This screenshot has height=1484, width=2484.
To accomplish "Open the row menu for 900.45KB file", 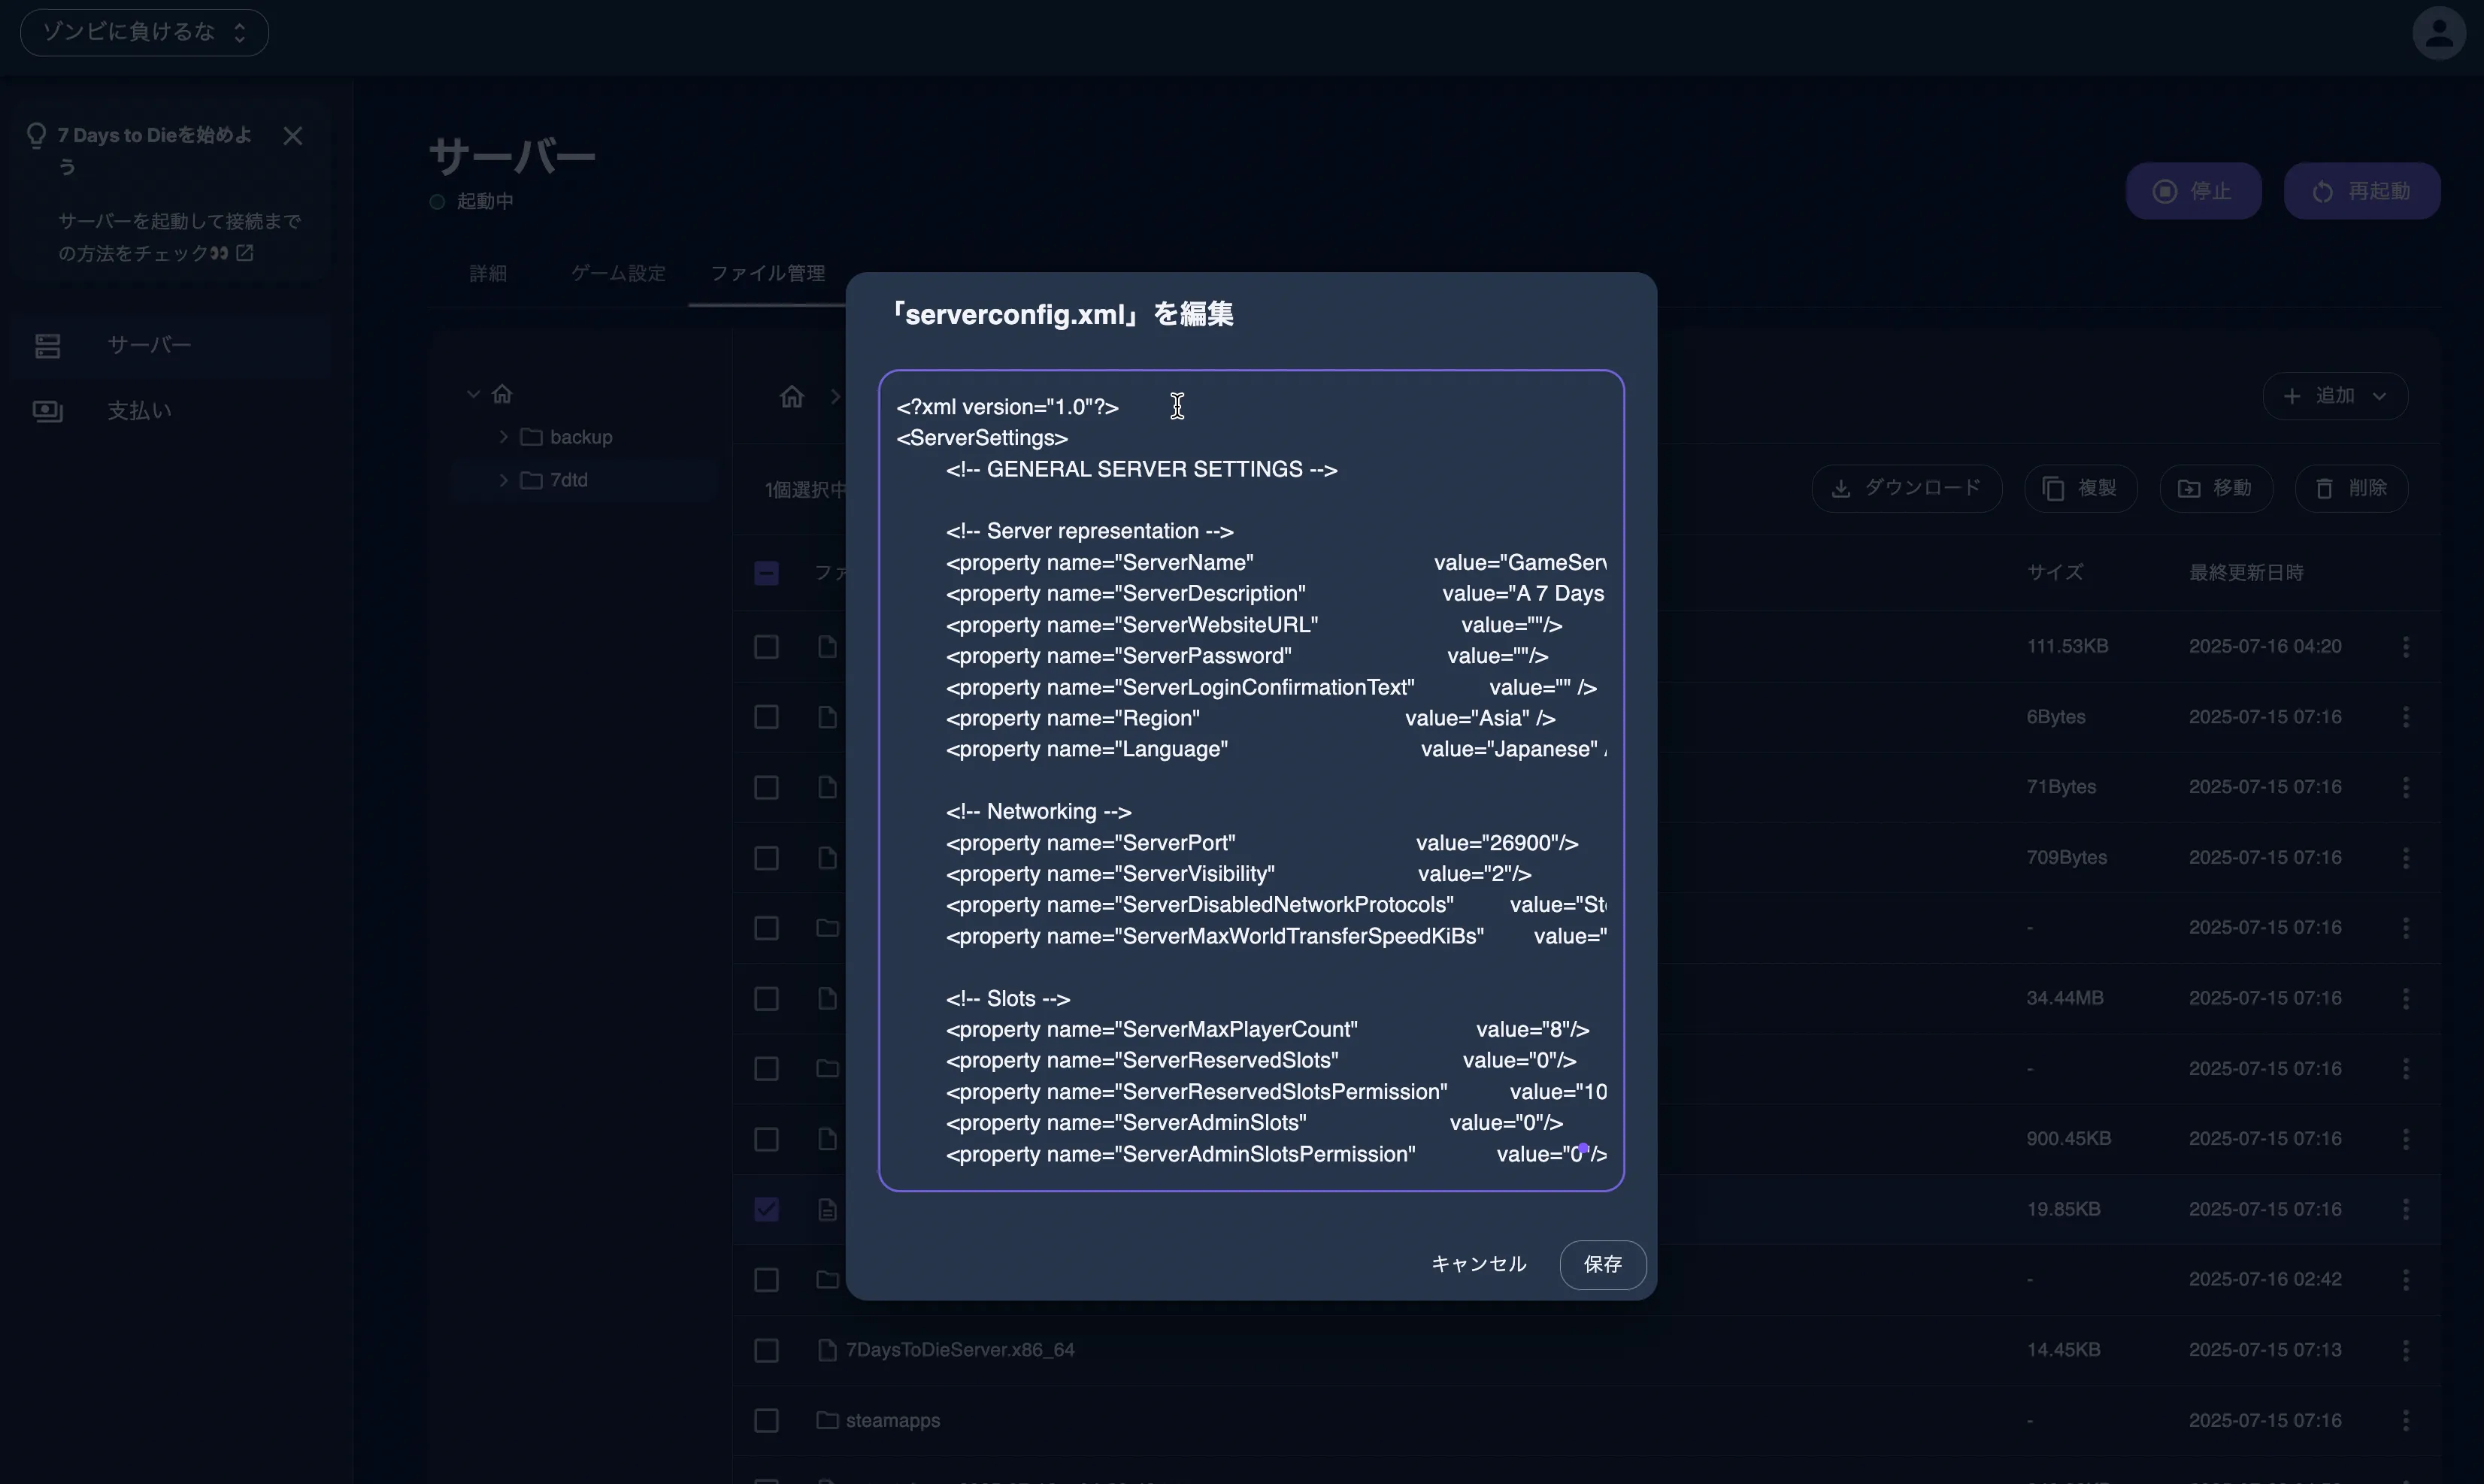I will click(x=2405, y=1140).
